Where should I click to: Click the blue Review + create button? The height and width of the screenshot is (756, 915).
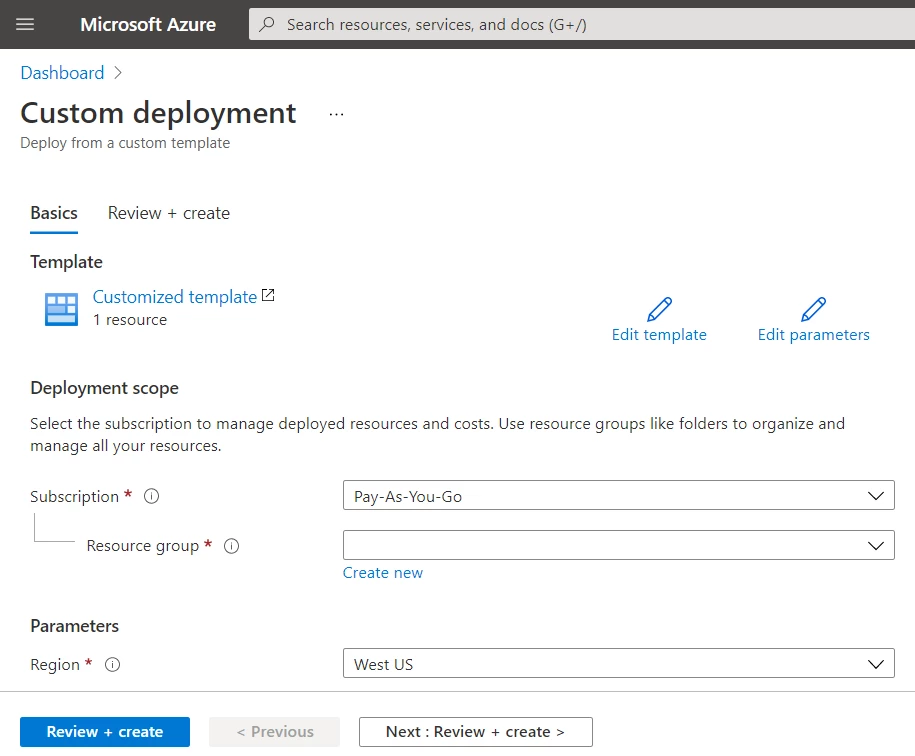click(x=105, y=732)
